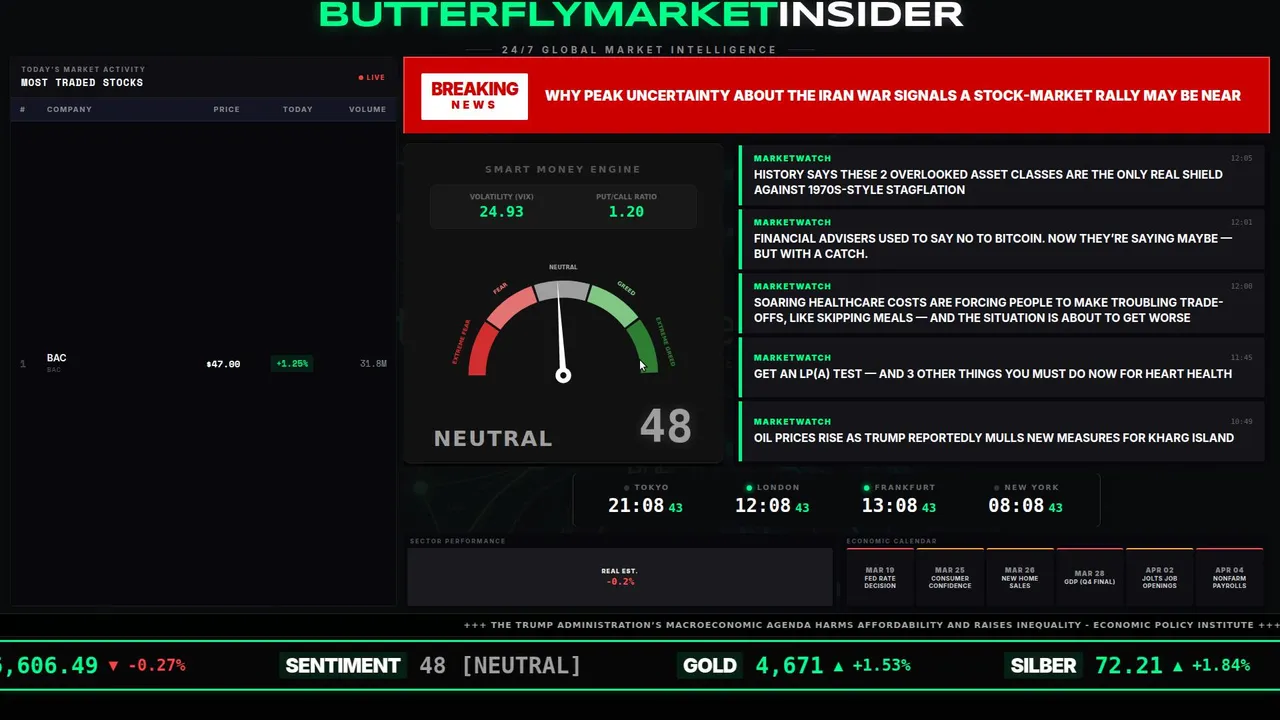
Task: Select the REAL EST. sector performance tile
Action: [620, 577]
